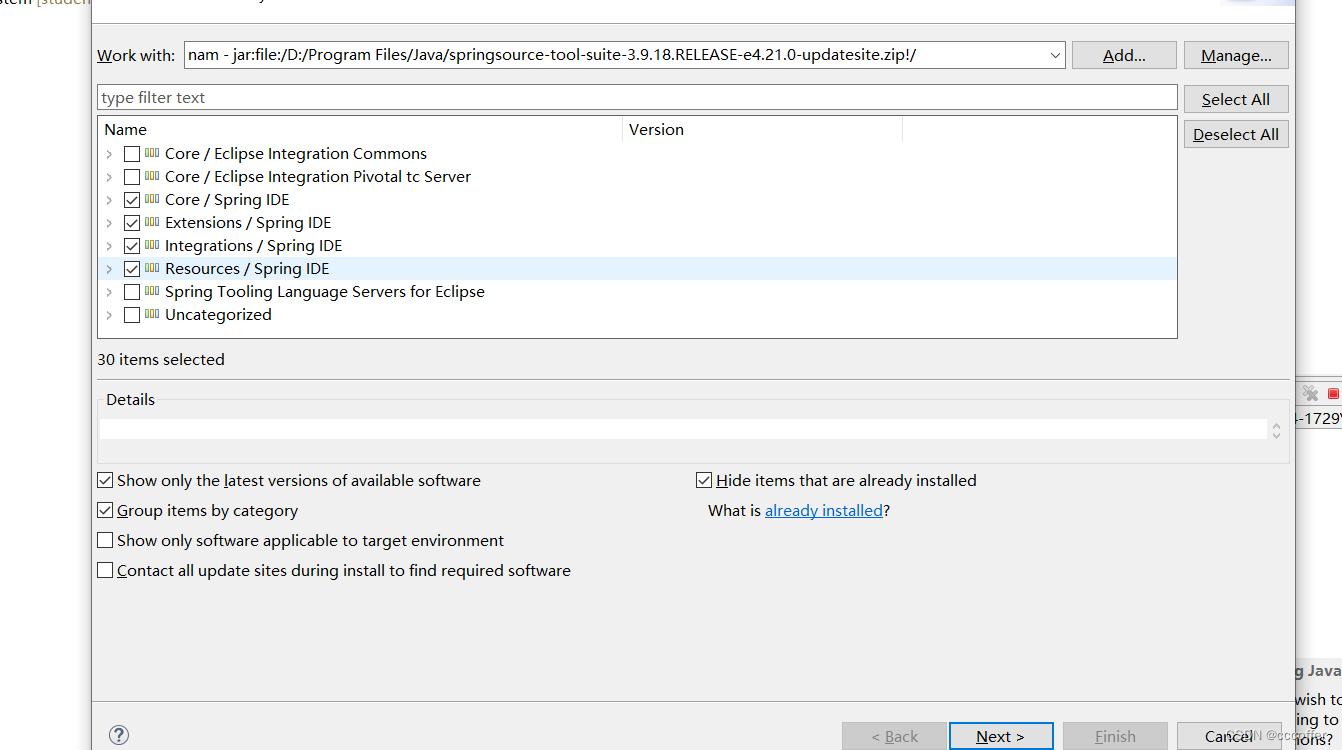
Task: Uncheck Hide items that are already installed
Action: click(x=704, y=480)
